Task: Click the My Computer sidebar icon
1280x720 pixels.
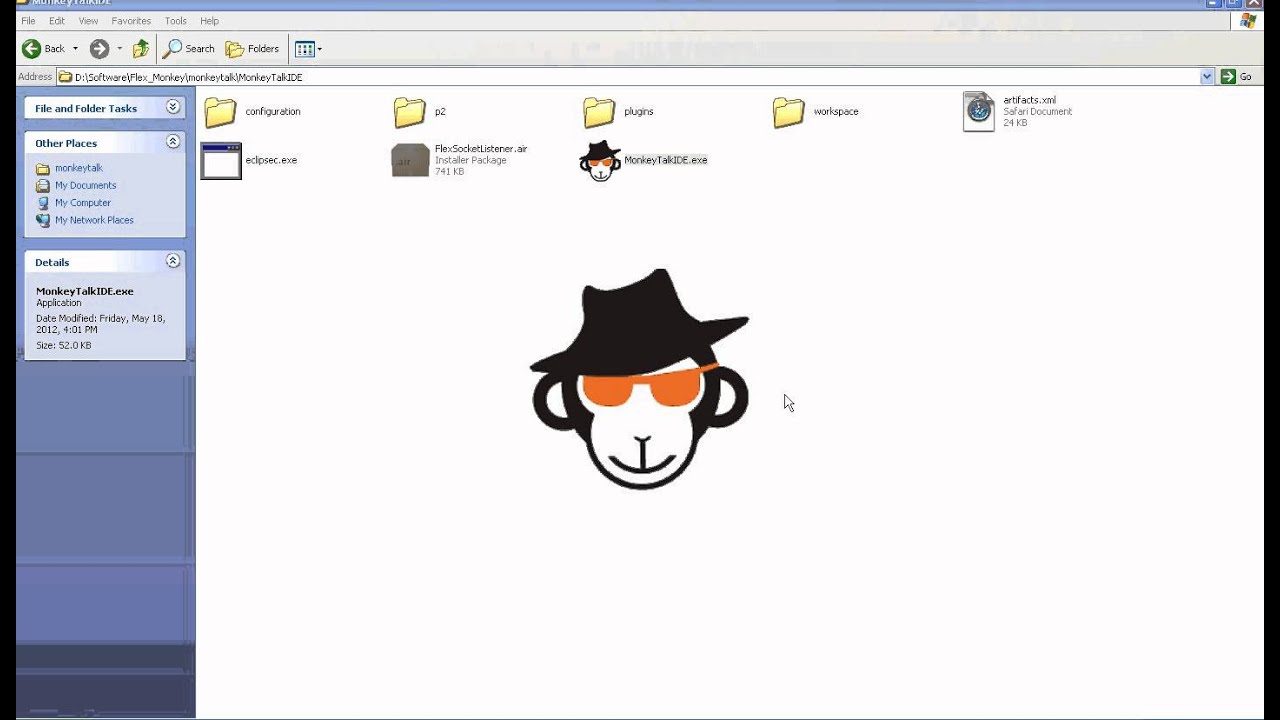Action: [x=43, y=203]
